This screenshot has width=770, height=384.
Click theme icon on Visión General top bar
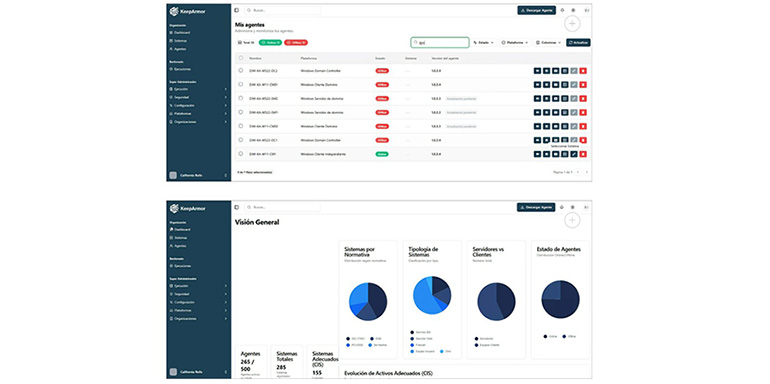[x=562, y=207]
